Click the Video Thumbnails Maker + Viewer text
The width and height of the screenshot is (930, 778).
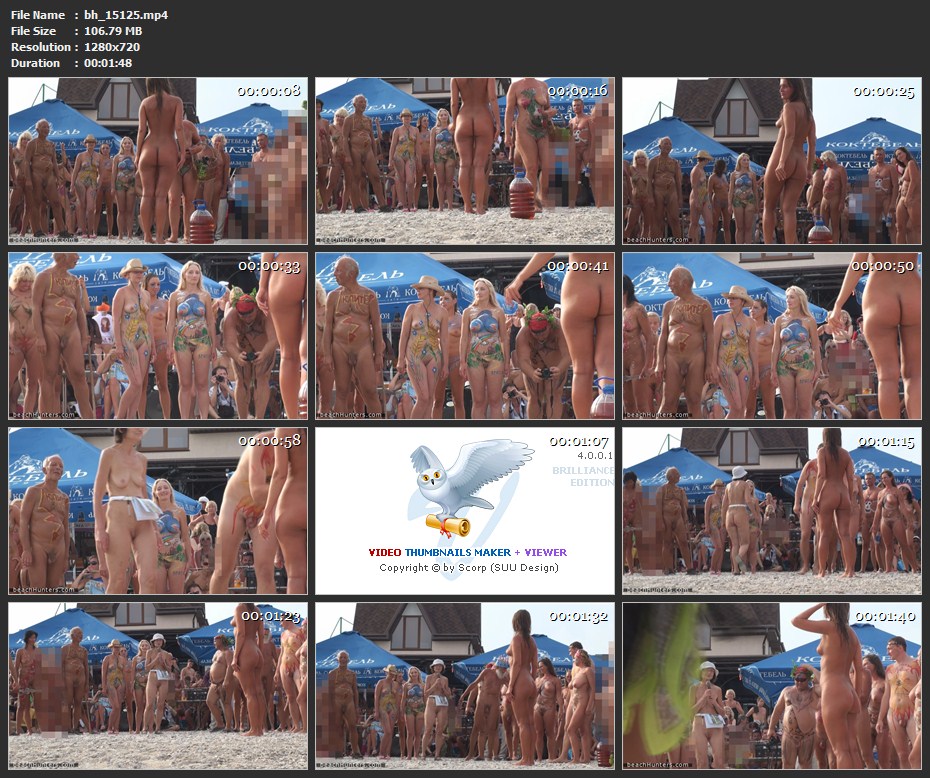pos(467,552)
